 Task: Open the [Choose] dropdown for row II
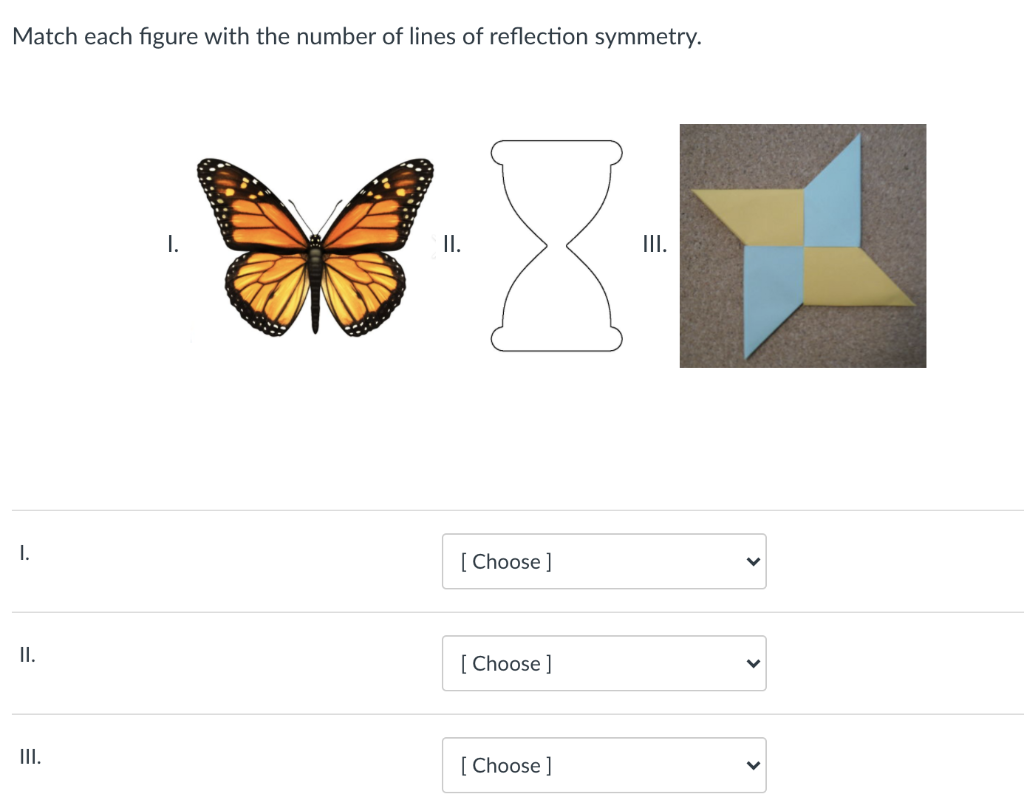[x=603, y=663]
